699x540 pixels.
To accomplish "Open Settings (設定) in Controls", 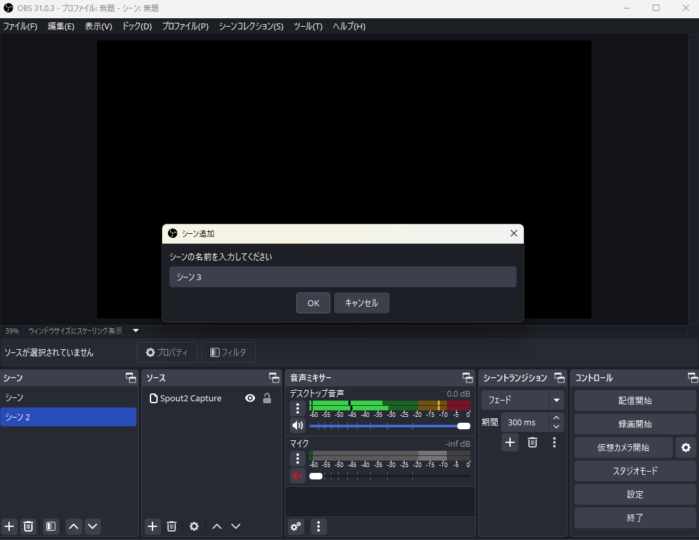I will [635, 494].
